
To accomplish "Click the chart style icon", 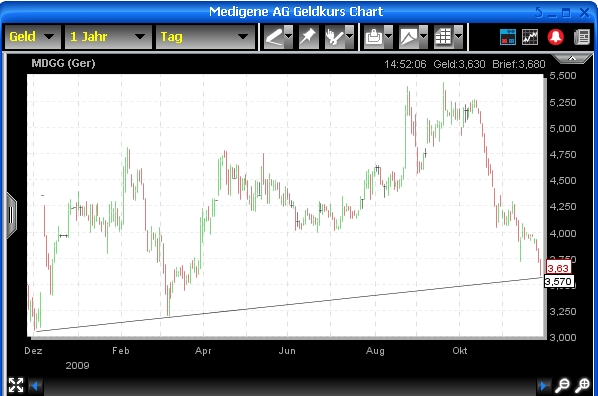I will point(409,37).
